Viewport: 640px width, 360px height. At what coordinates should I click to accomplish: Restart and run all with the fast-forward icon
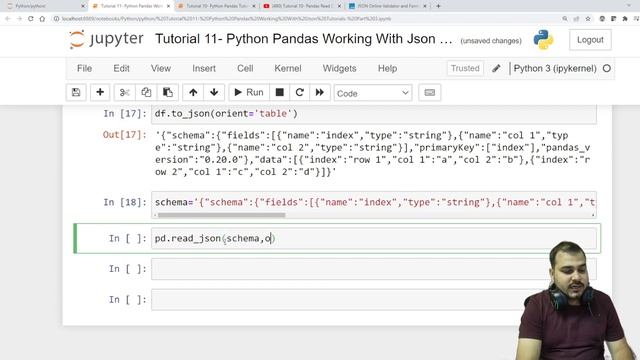tap(320, 93)
